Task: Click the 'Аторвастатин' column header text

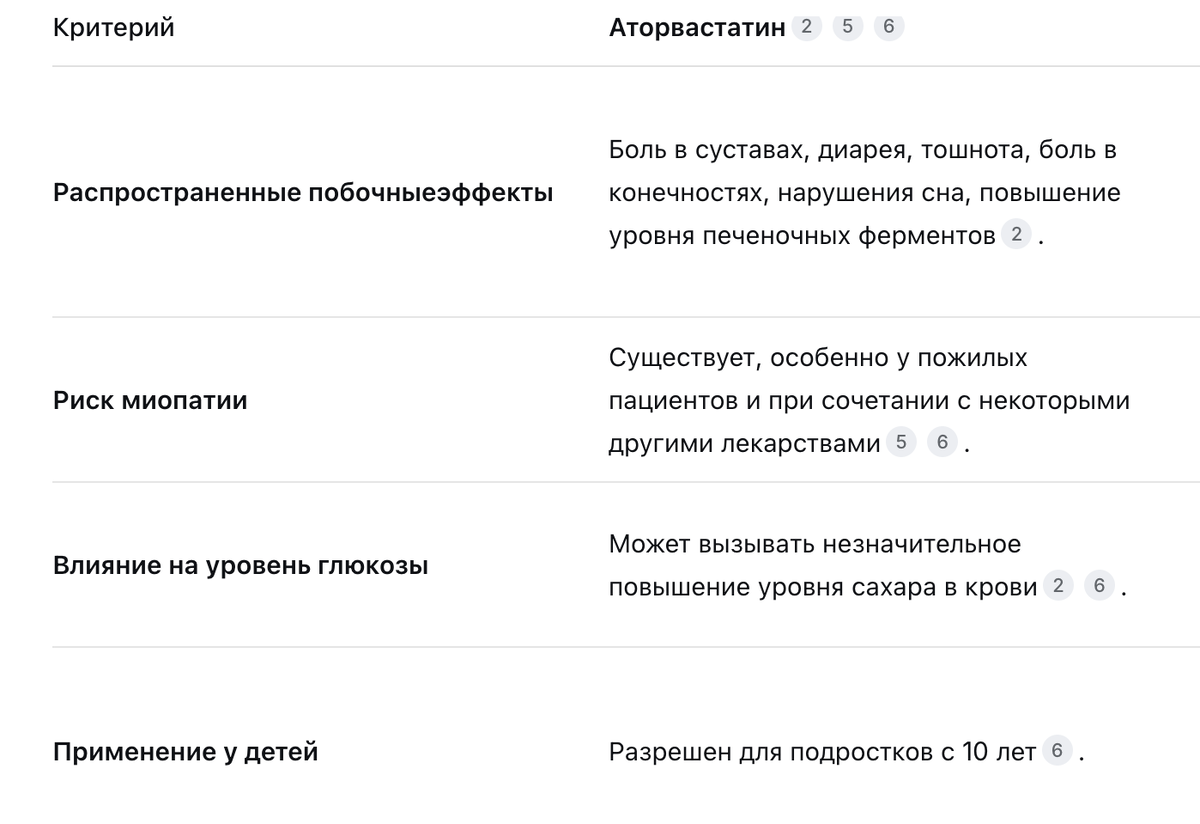Action: tap(697, 28)
